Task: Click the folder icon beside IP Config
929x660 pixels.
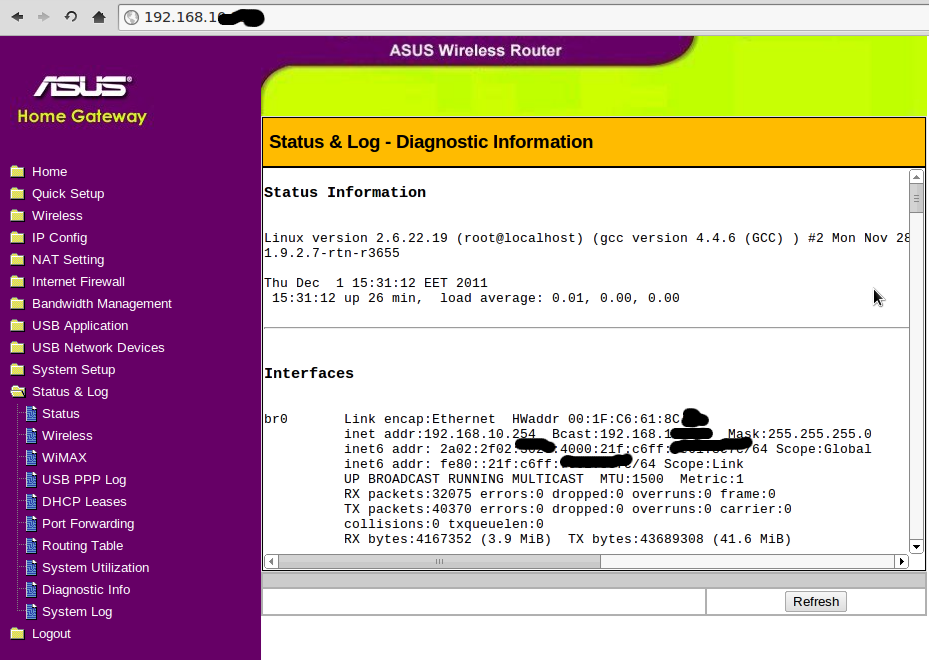Action: (x=18, y=238)
